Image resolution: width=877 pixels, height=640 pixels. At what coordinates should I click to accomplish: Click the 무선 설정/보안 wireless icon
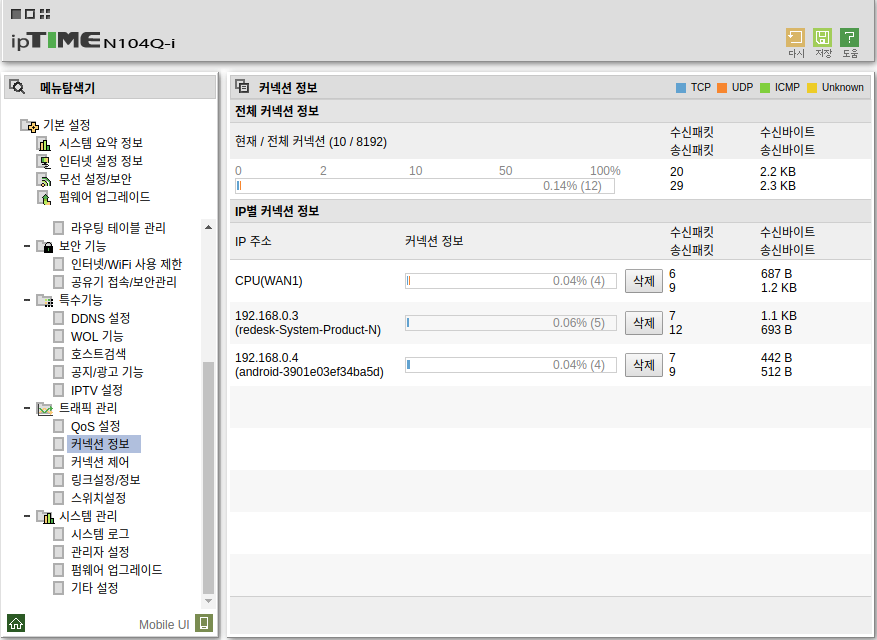click(x=44, y=179)
